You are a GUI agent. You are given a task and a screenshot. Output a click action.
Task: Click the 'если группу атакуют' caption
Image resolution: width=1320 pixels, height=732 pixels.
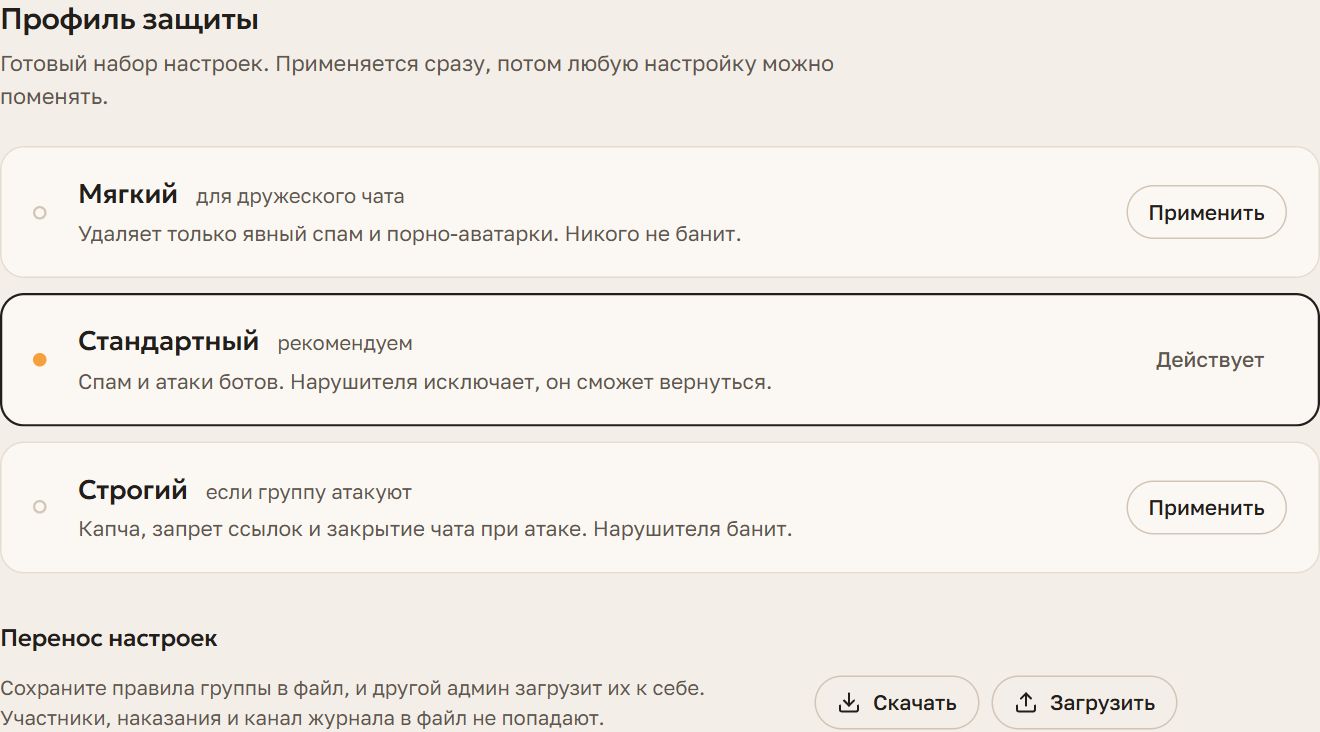pyautogui.click(x=309, y=492)
